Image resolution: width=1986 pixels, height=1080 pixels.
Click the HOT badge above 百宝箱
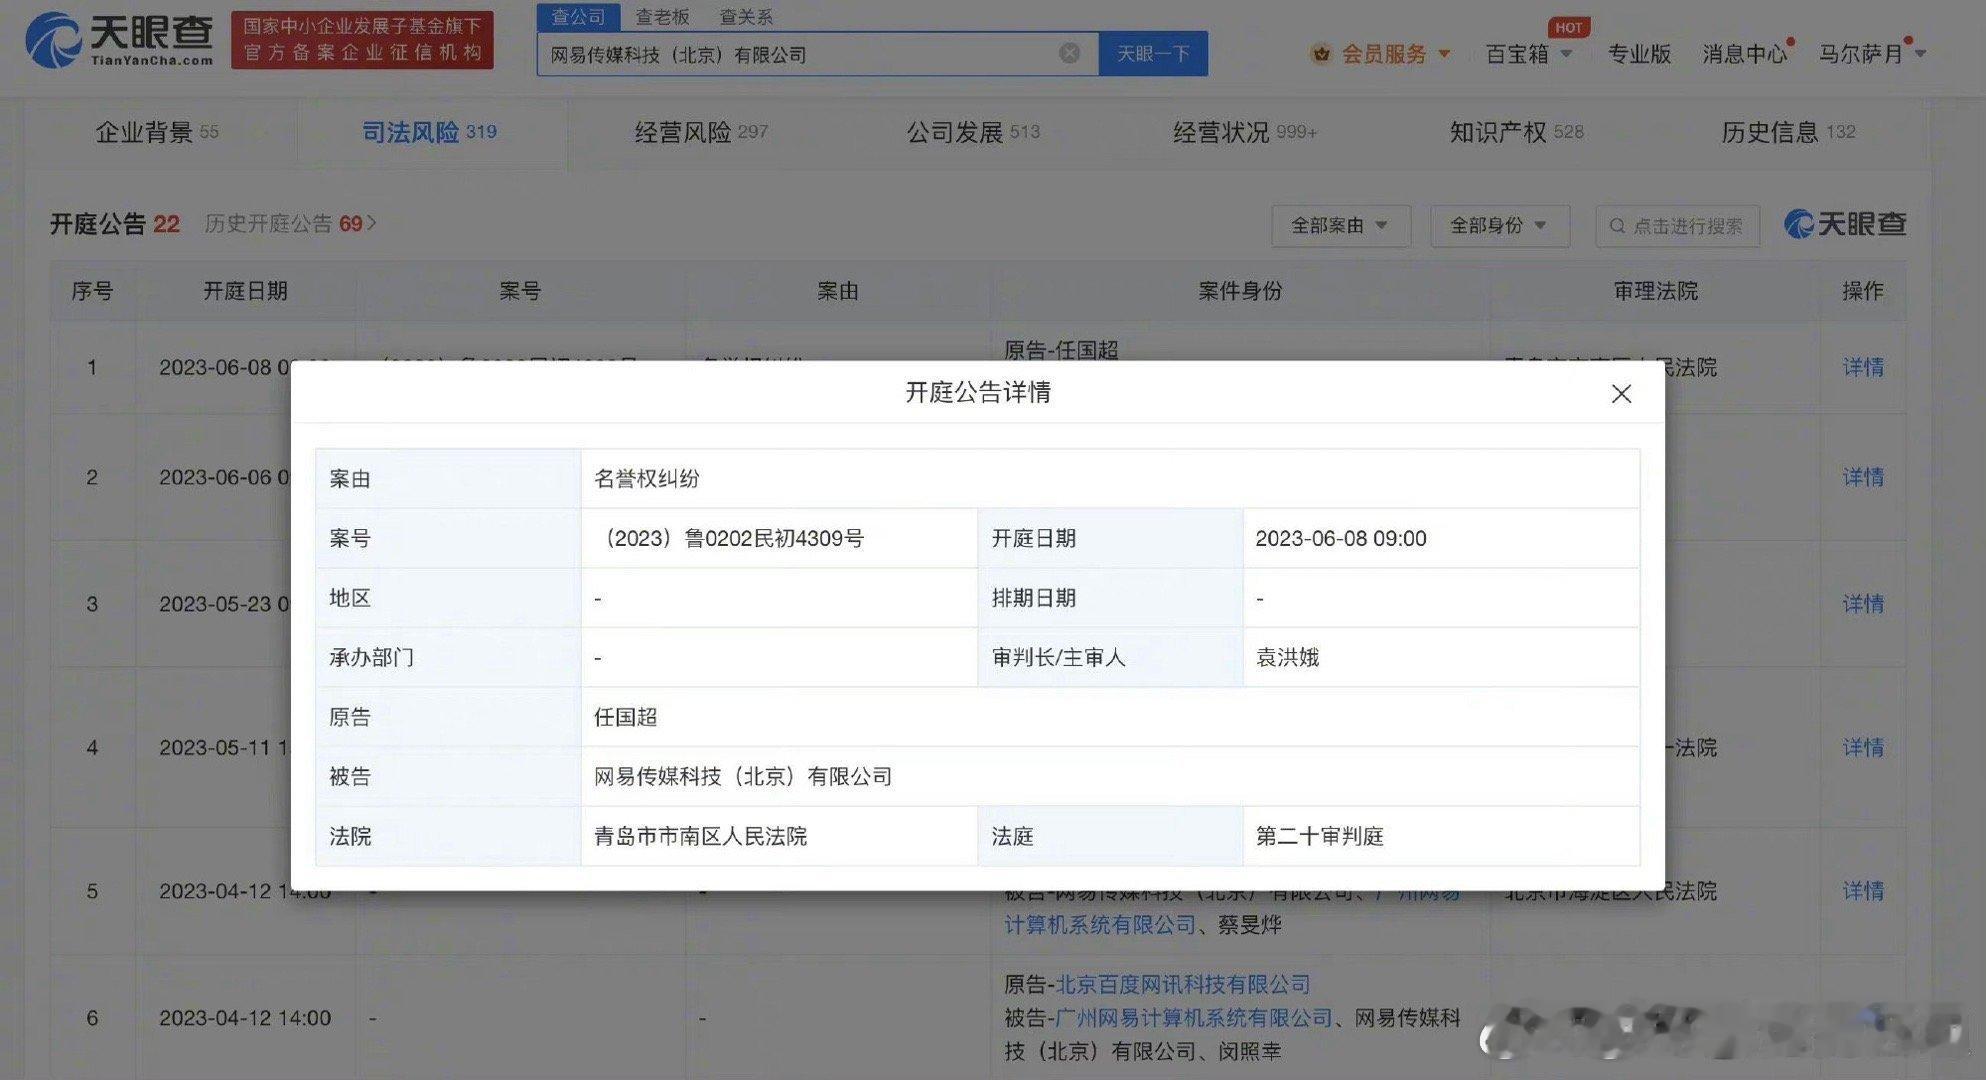1568,27
